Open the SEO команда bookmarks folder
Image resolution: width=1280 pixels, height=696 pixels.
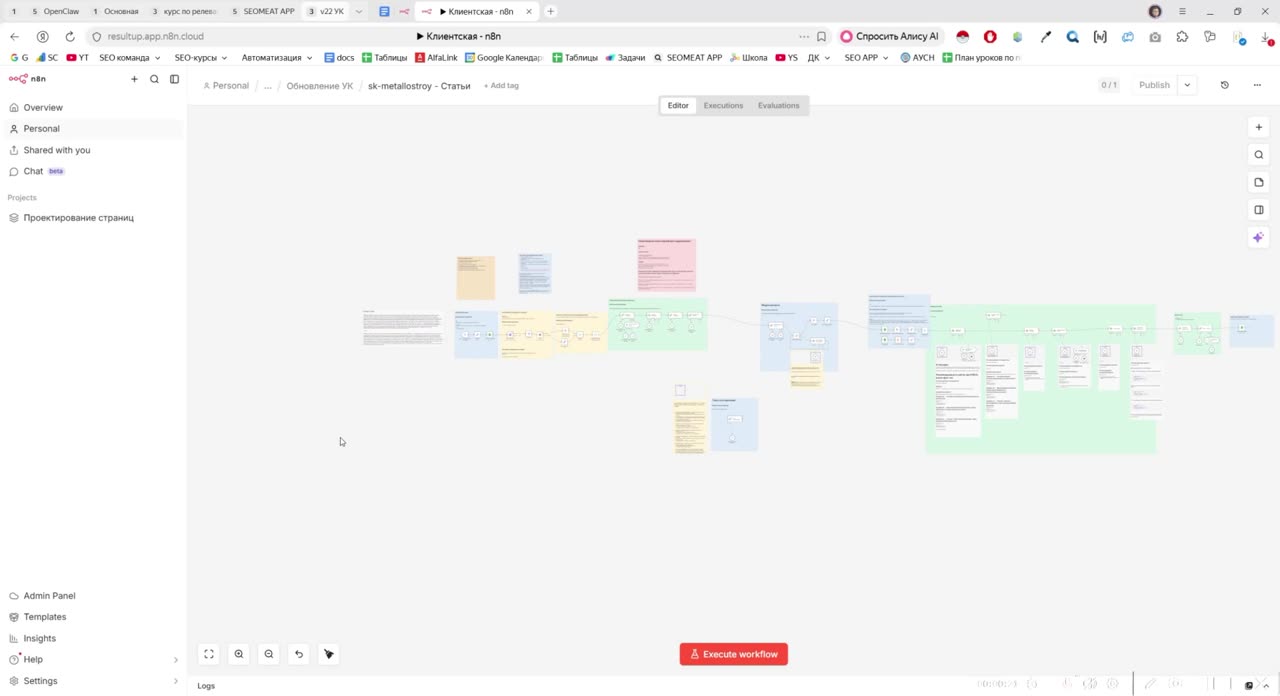pos(130,58)
